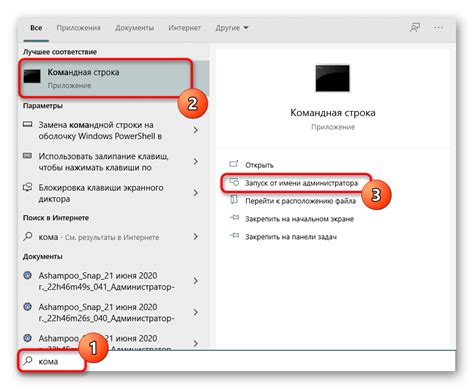Expand arrow for Блокировка клавиши экранного диктора
Screen dimensions: 474x389
(196, 193)
